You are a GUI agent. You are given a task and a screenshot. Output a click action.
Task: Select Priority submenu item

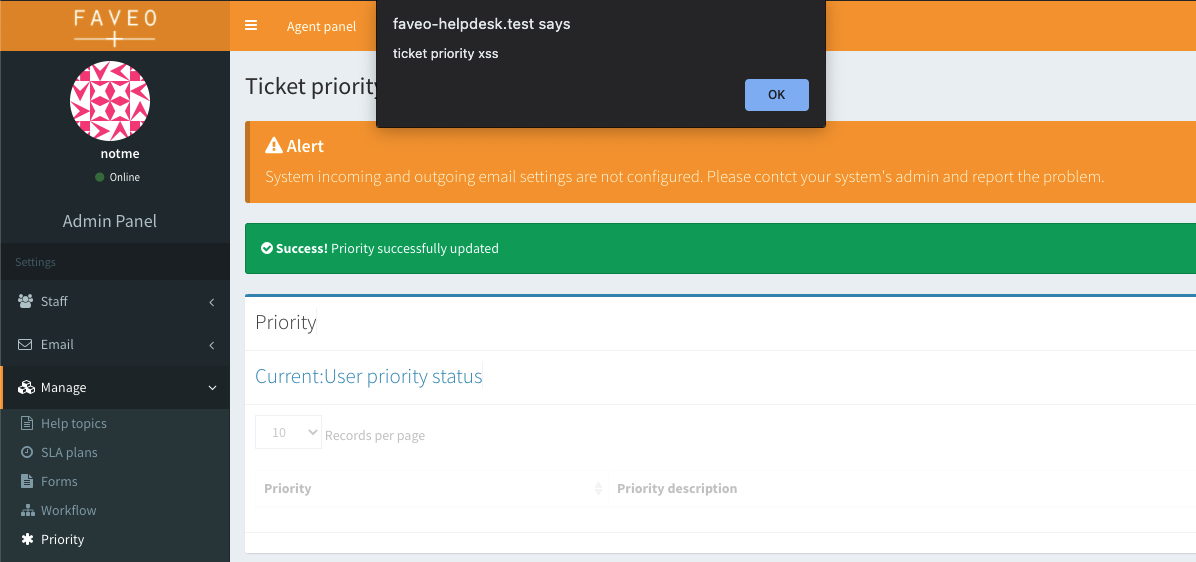coord(63,539)
